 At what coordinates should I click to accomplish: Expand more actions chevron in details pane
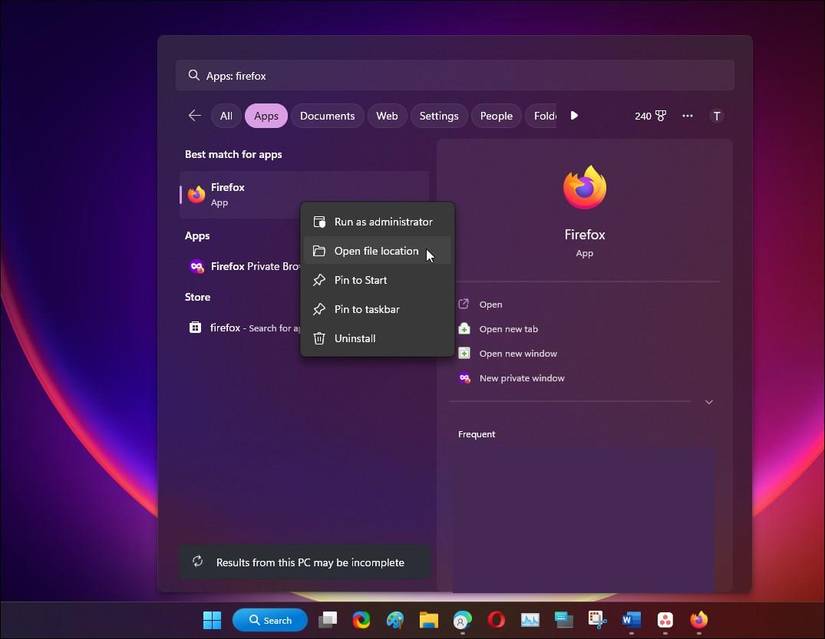[709, 402]
